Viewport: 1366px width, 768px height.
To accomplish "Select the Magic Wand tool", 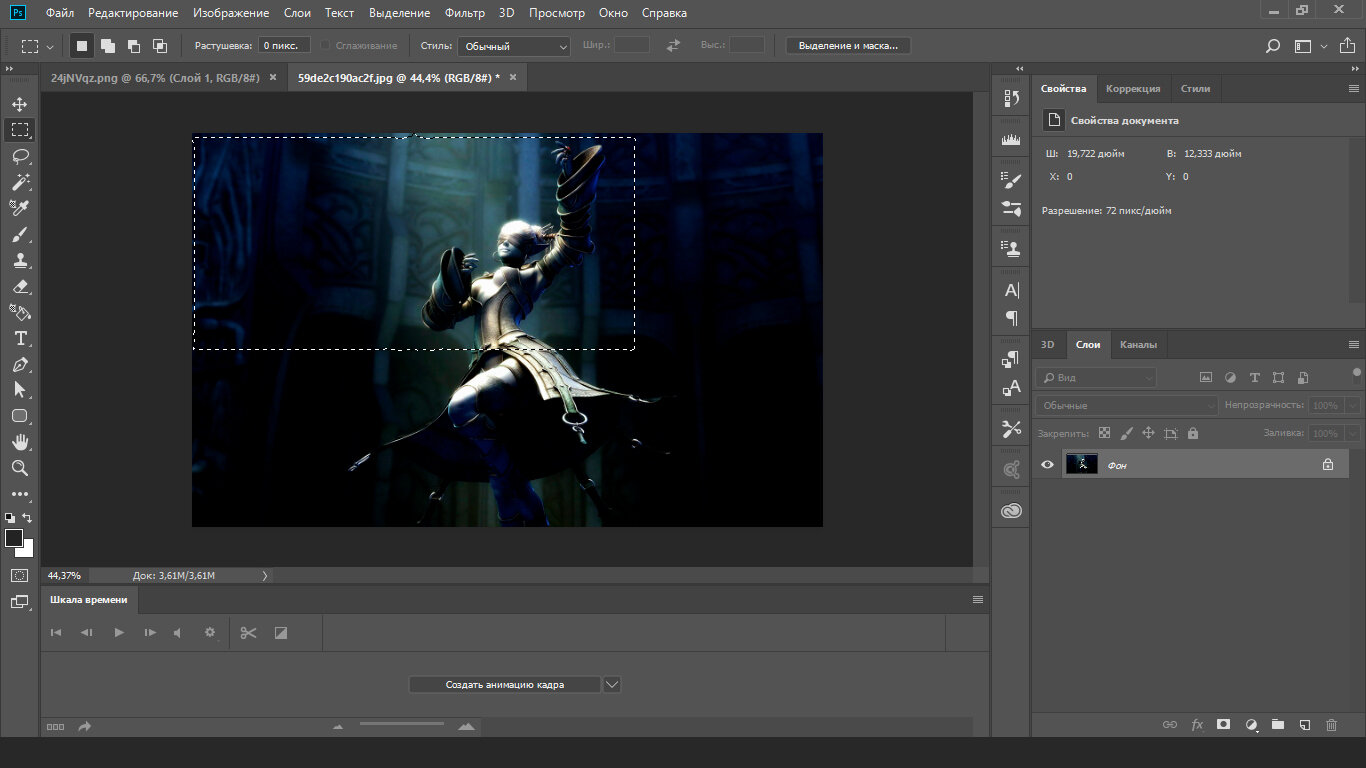I will pos(20,182).
